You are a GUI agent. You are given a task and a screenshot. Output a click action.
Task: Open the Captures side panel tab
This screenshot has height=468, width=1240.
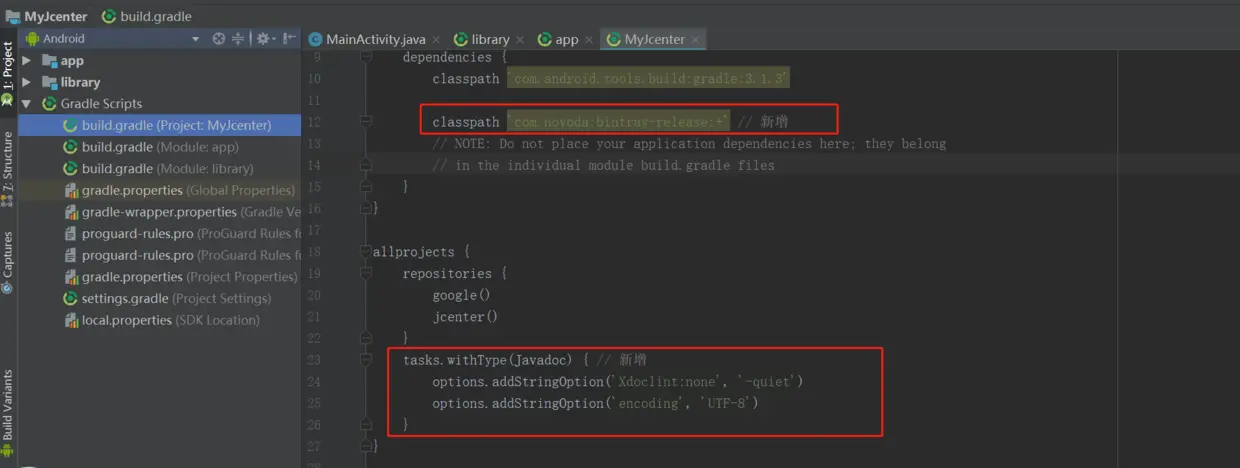point(8,262)
